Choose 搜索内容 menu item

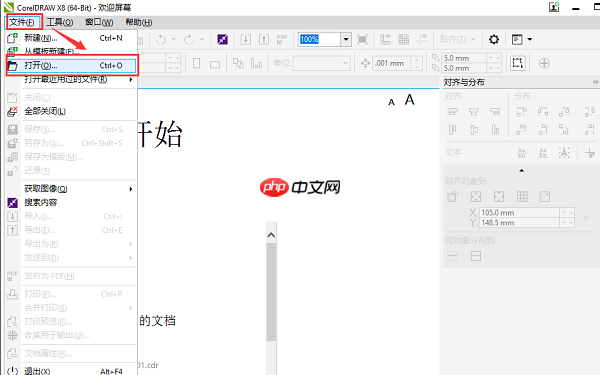pyautogui.click(x=72, y=202)
